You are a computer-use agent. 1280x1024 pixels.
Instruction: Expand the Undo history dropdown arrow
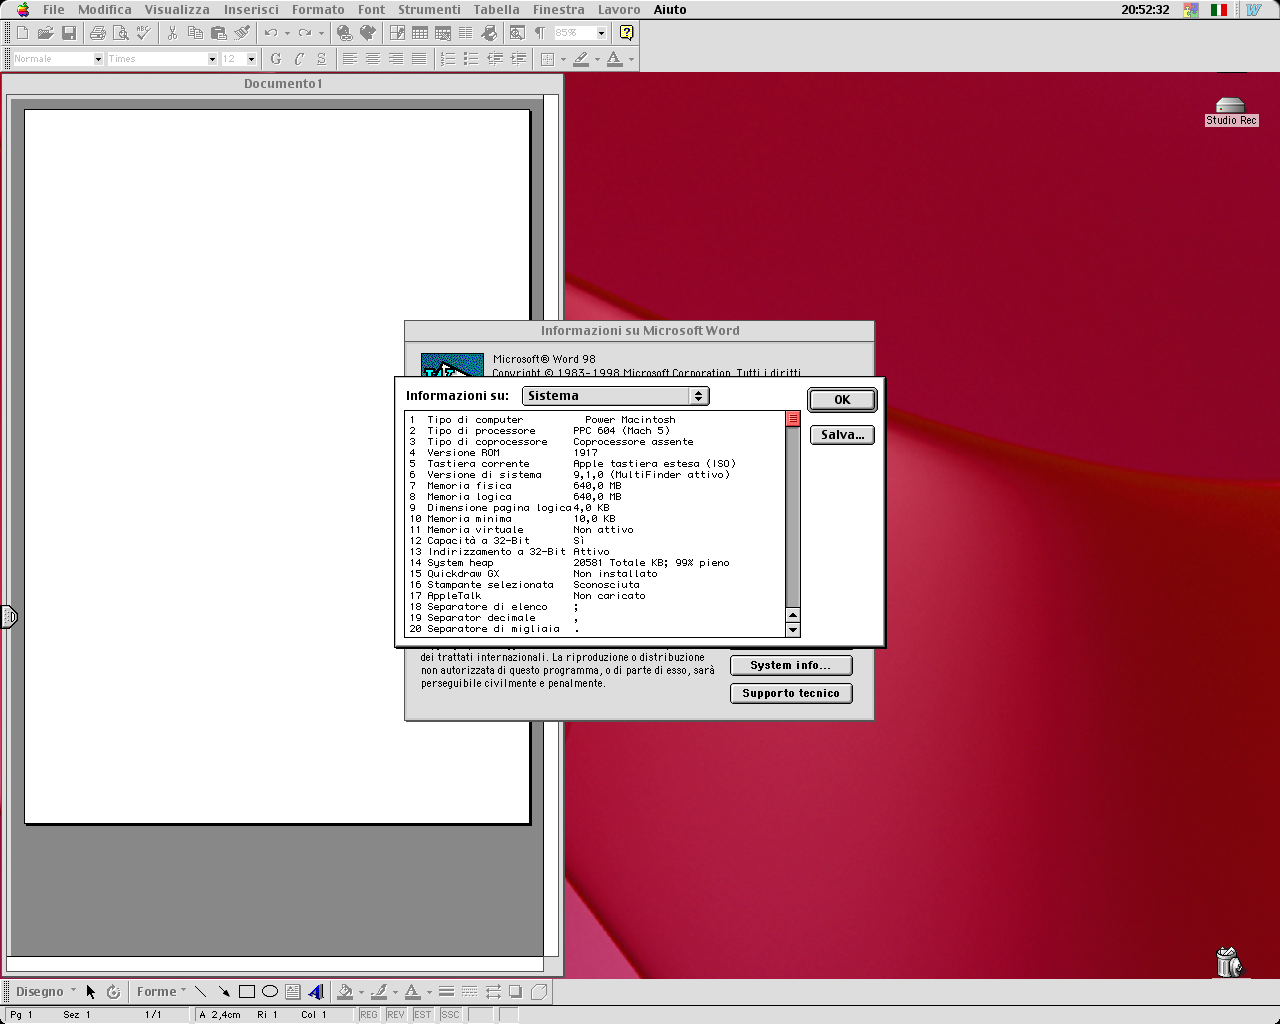(287, 33)
